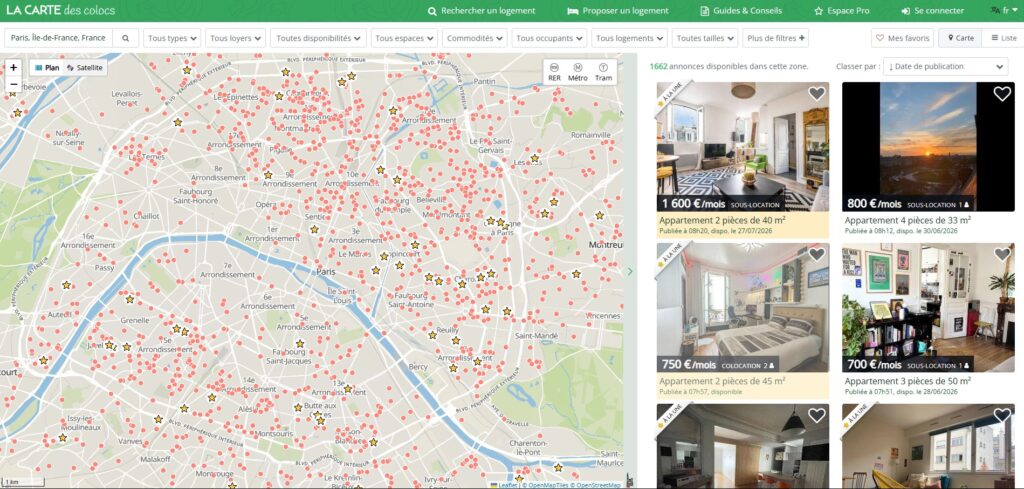Favorite the 800 €/mois listing heart
1024x489 pixels.
1002,94
